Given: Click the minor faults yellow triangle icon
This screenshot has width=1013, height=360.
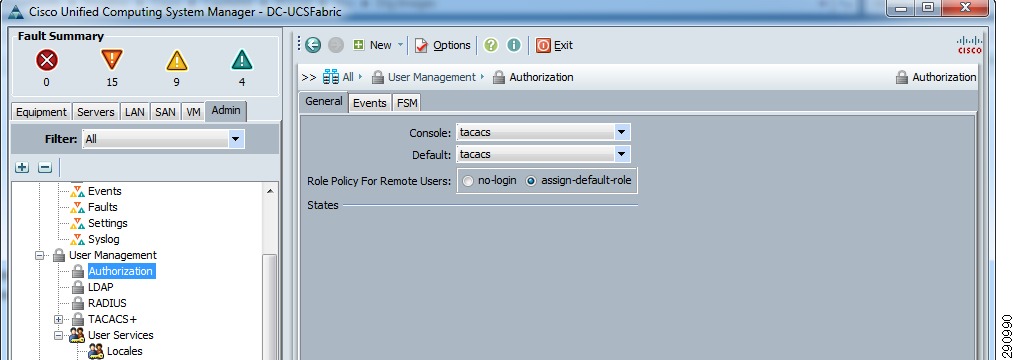Looking at the screenshot, I should [176, 61].
